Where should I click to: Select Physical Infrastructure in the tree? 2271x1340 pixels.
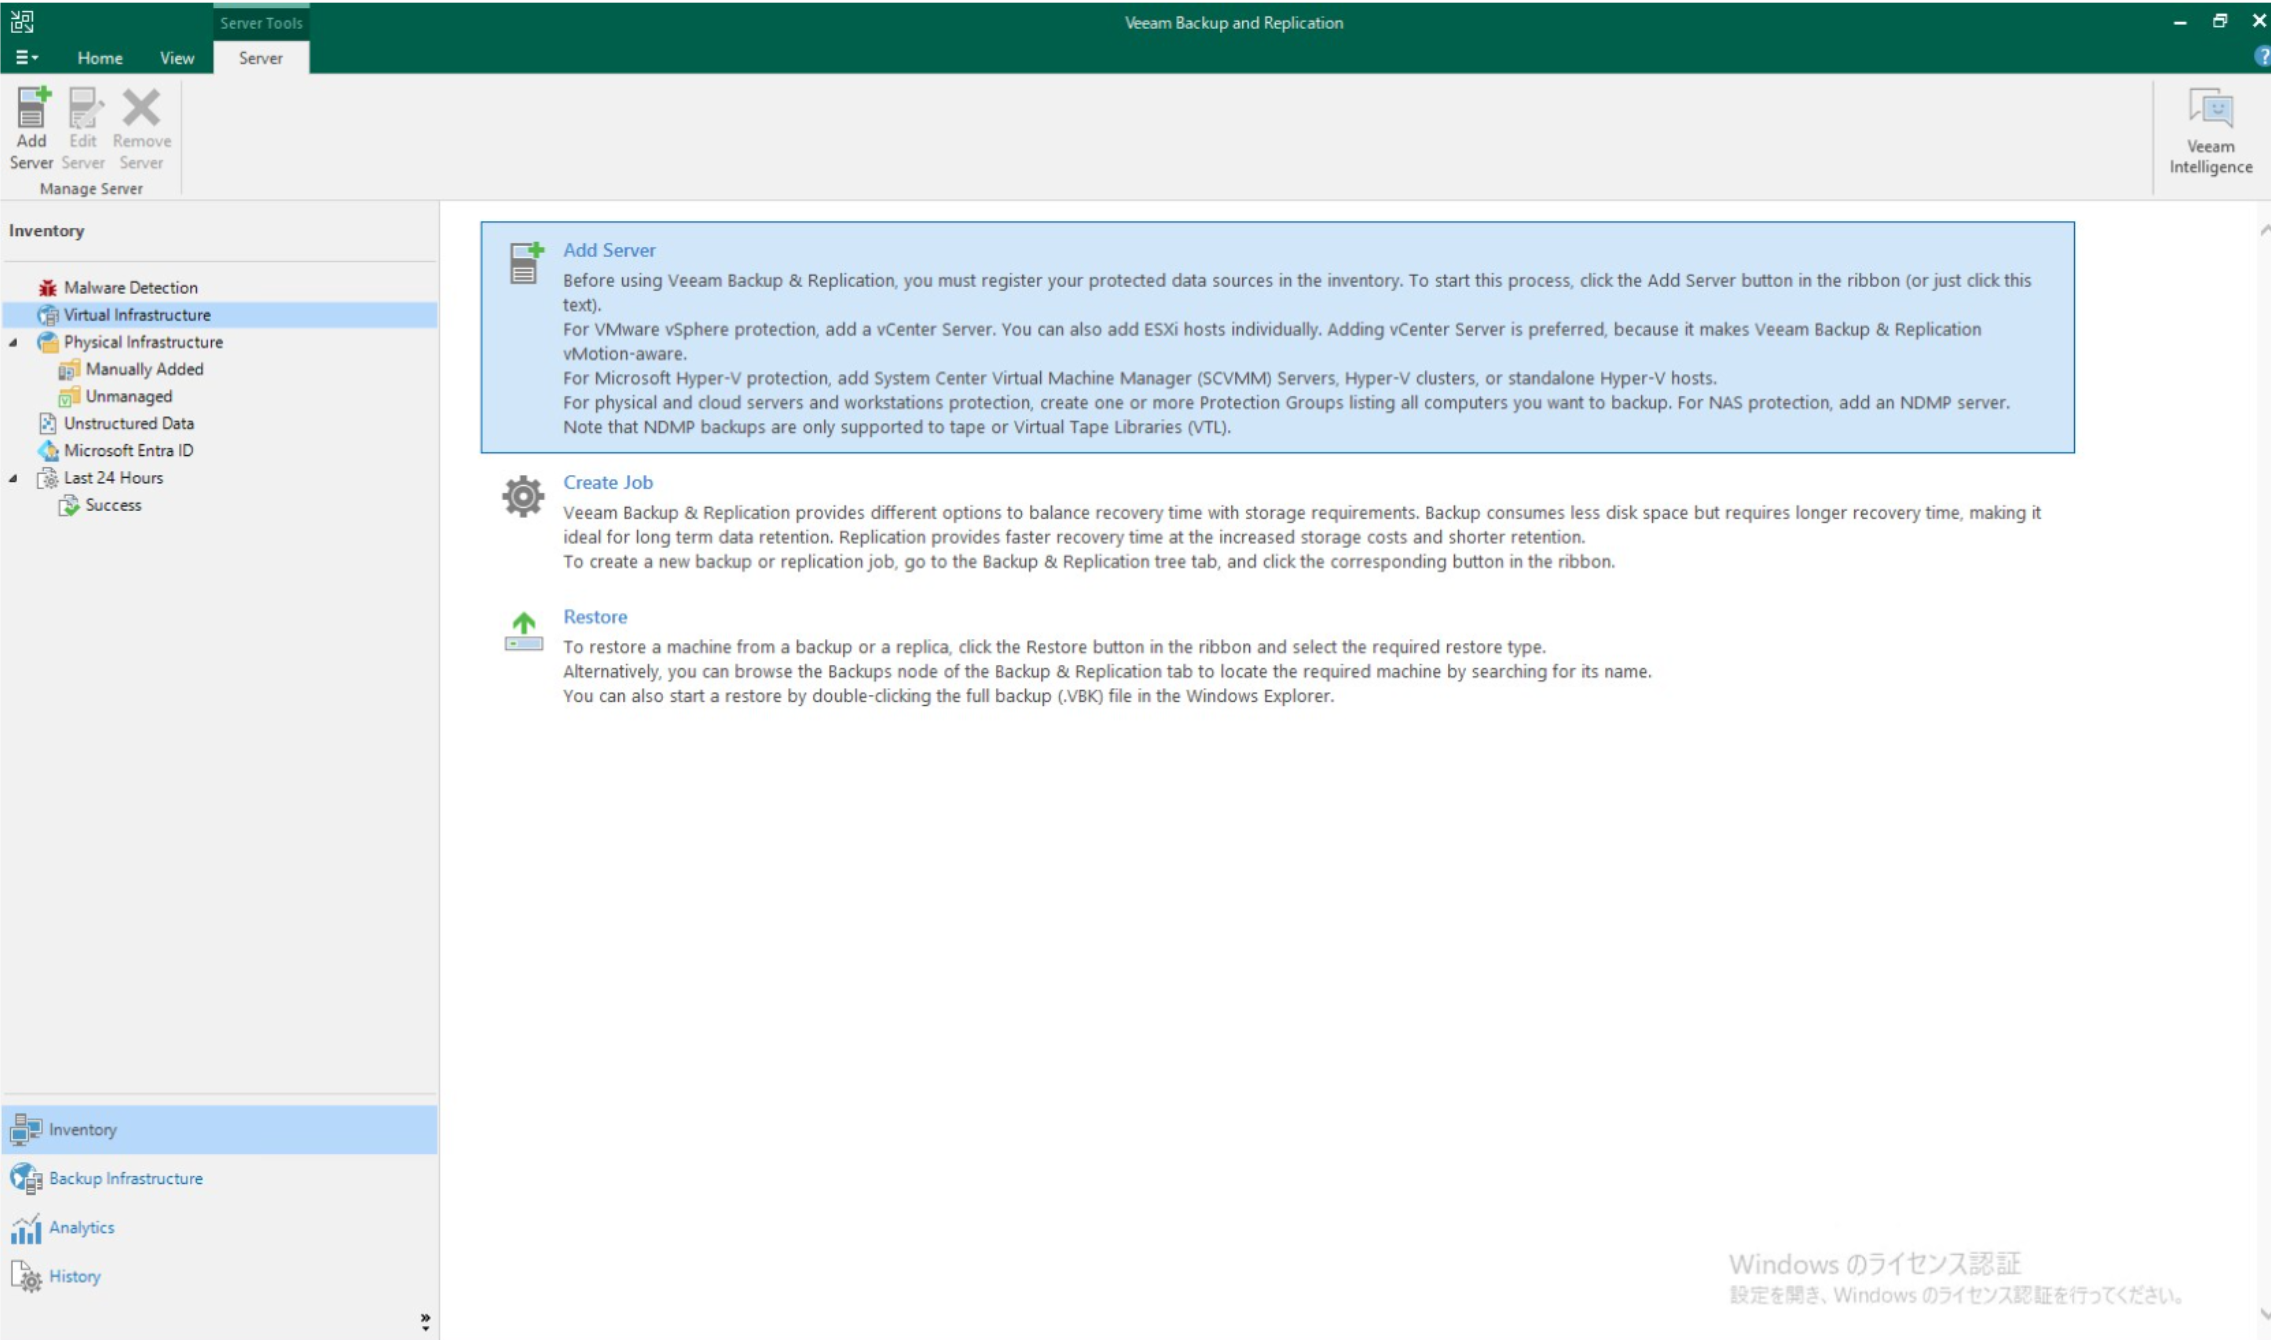[143, 342]
